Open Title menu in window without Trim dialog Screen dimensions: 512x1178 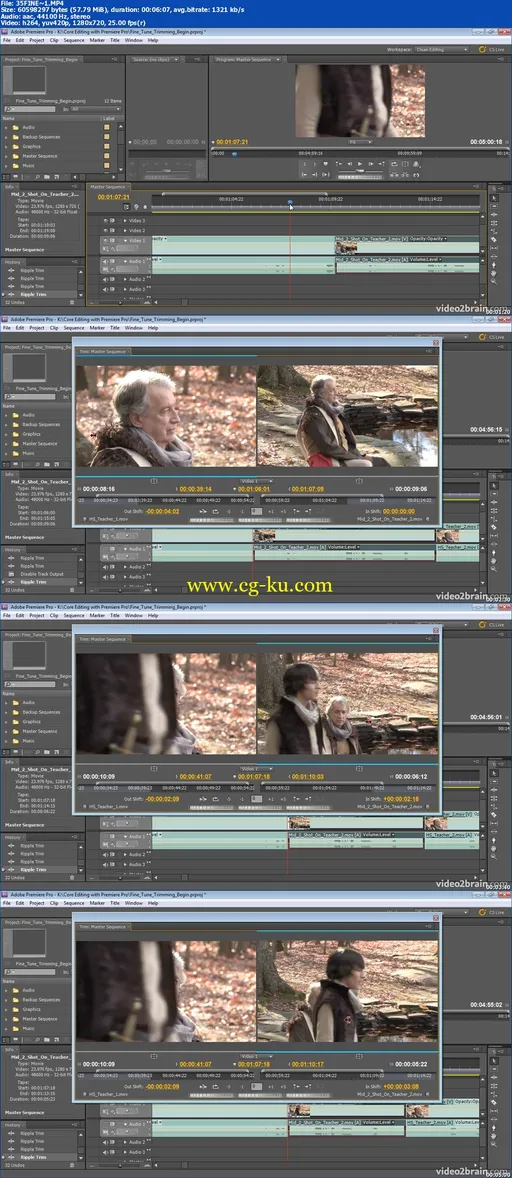coord(115,41)
